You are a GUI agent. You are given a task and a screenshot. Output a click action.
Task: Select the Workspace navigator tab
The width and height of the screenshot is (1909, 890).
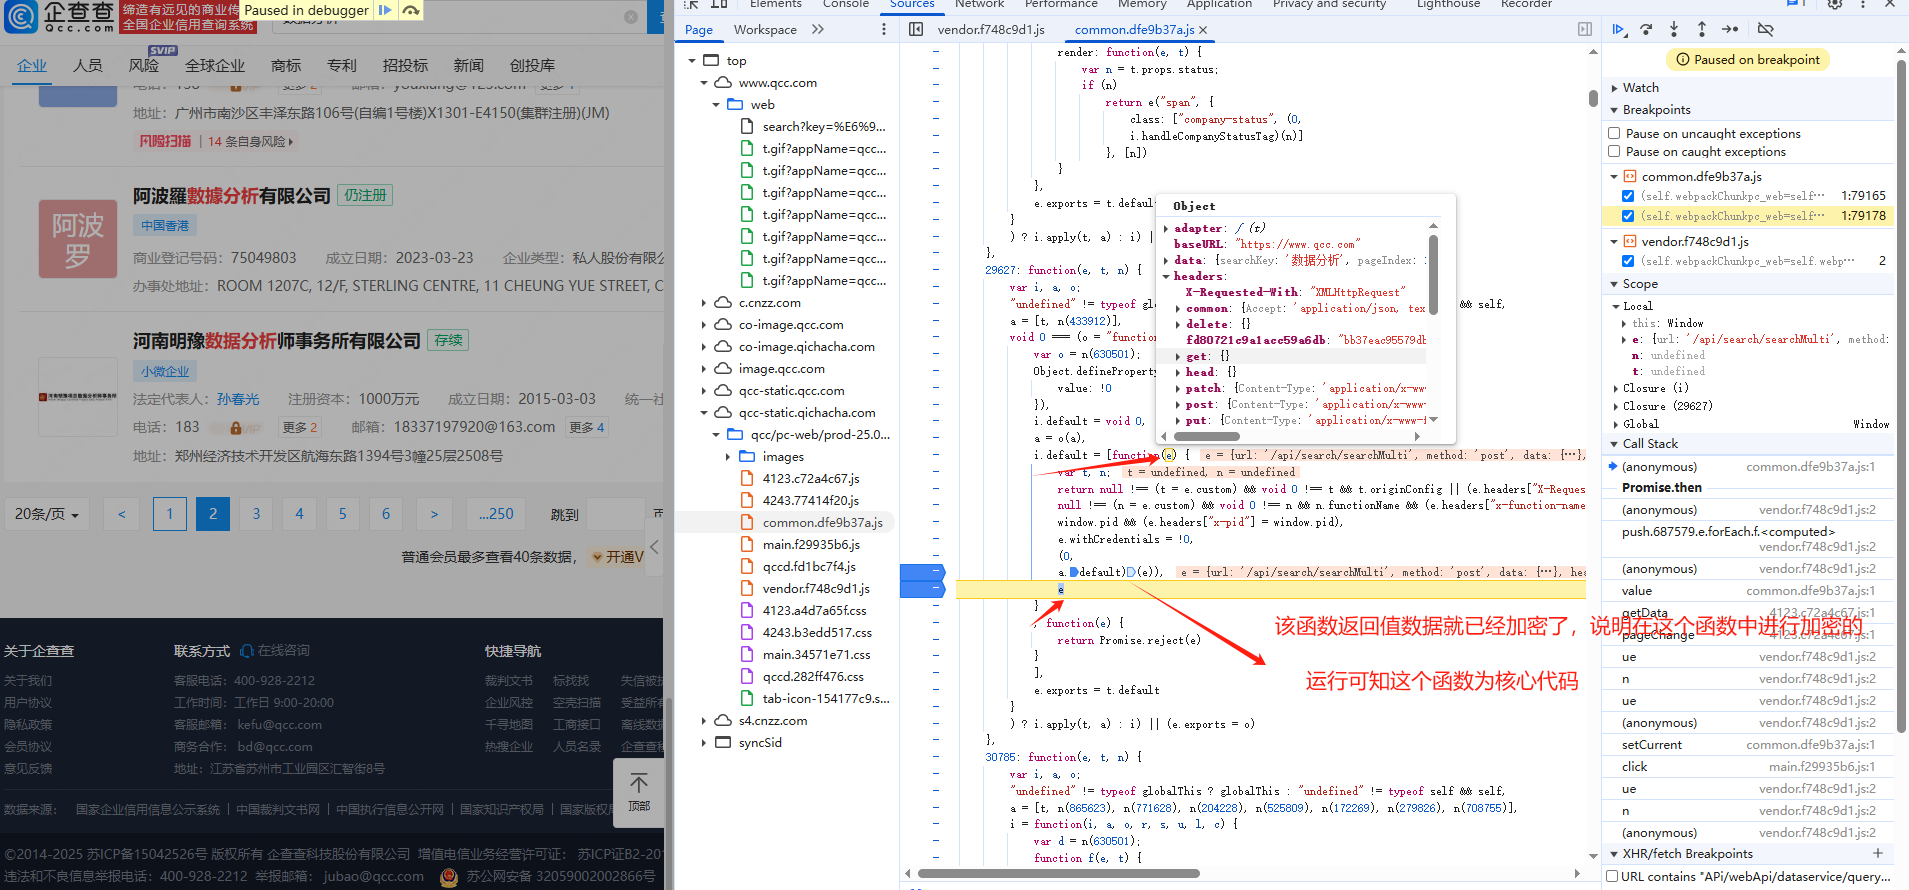[x=765, y=30]
